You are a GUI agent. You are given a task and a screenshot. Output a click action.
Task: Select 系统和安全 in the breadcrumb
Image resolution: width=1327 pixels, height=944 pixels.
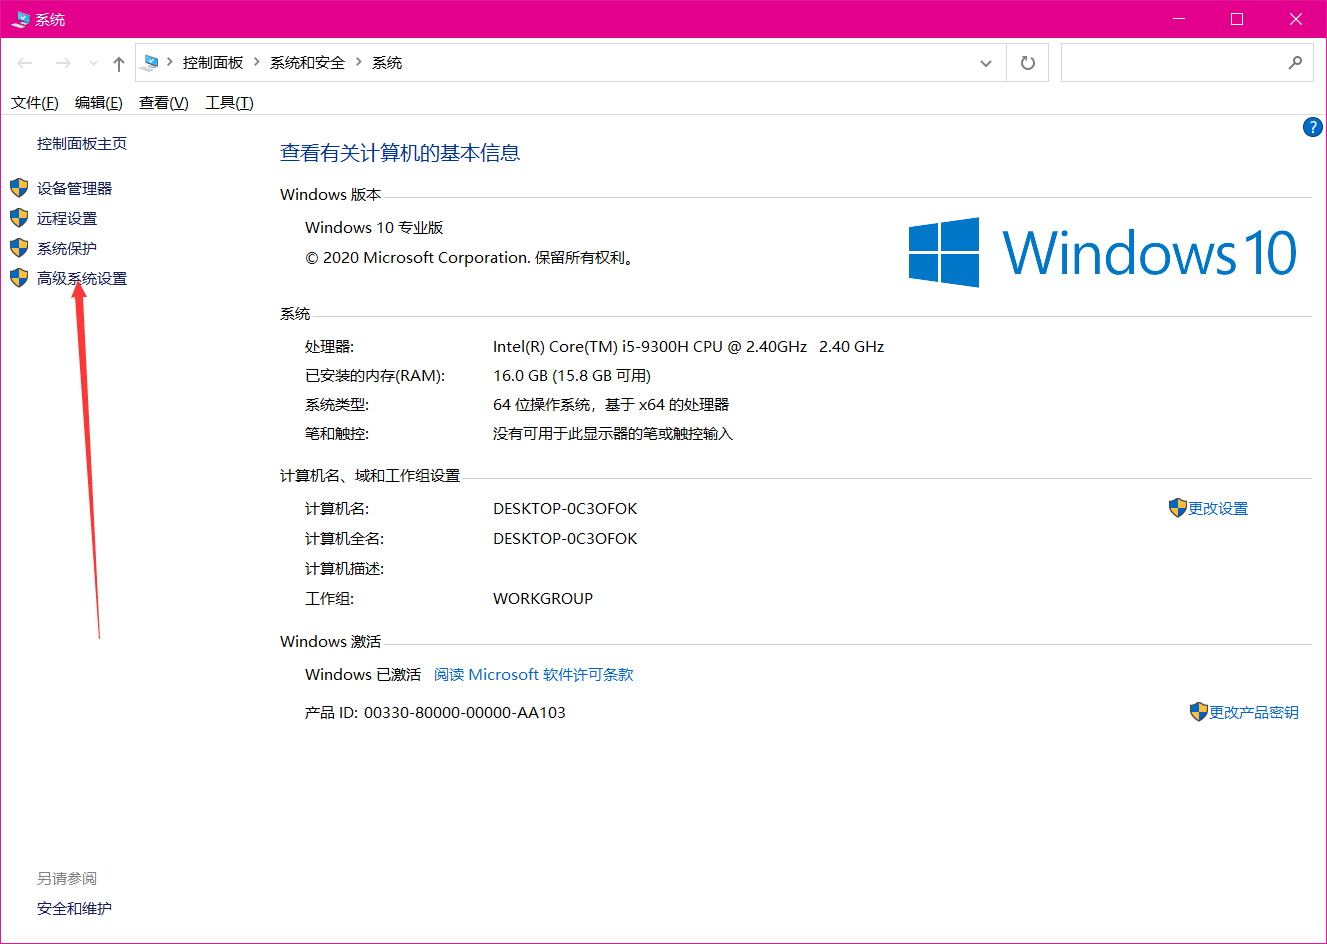[x=307, y=62]
